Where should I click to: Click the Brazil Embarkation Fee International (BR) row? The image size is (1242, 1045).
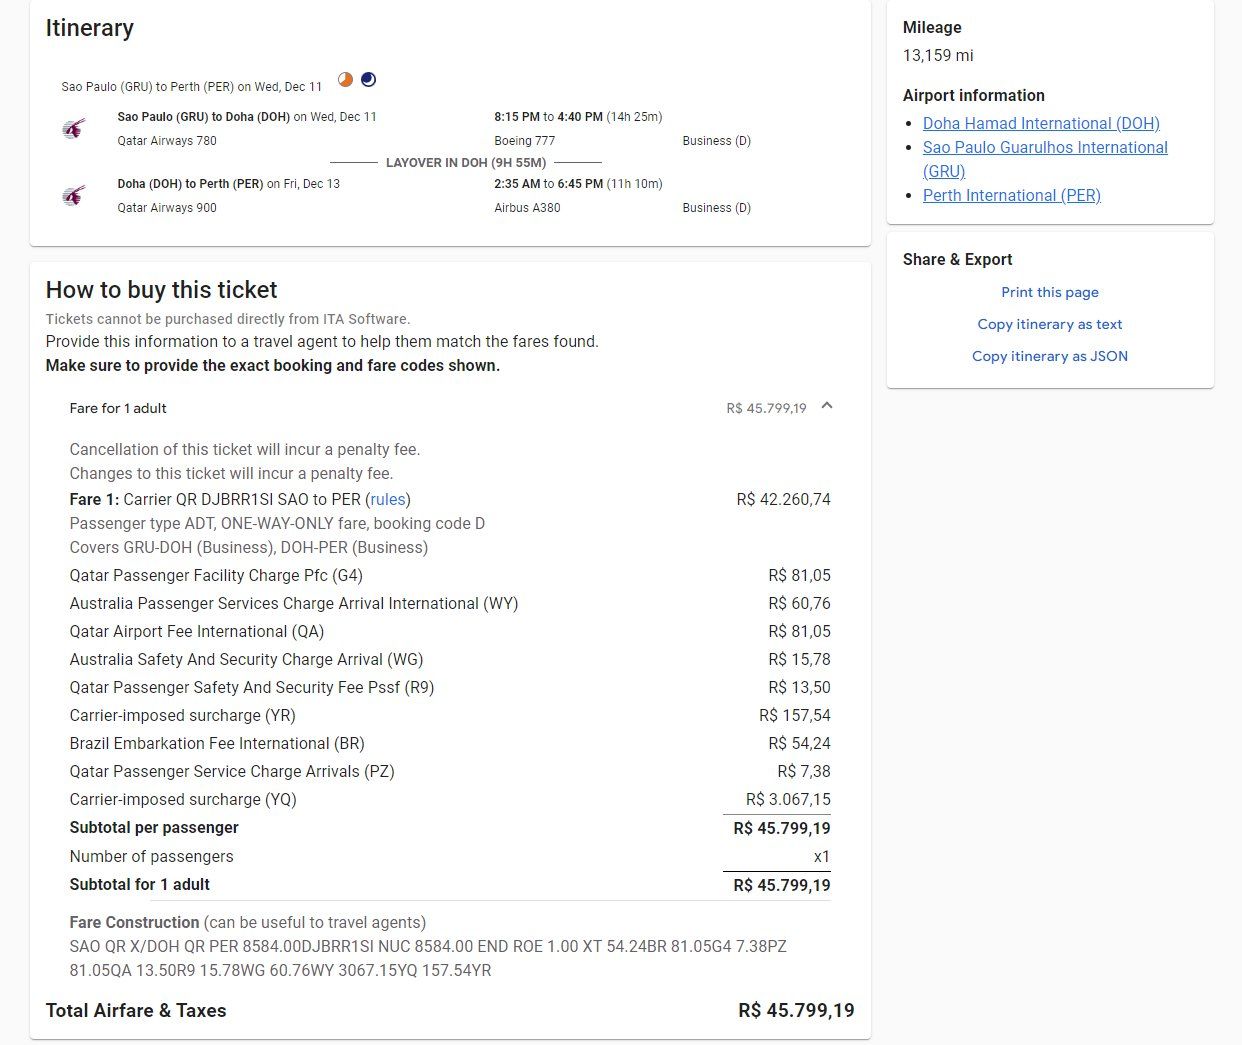coord(450,743)
